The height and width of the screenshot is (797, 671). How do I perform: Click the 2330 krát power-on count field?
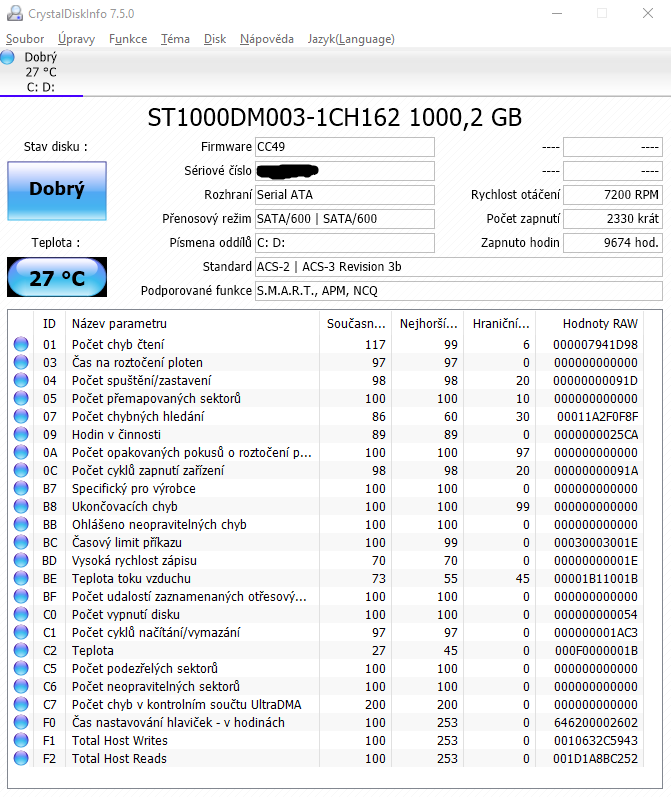[613, 219]
